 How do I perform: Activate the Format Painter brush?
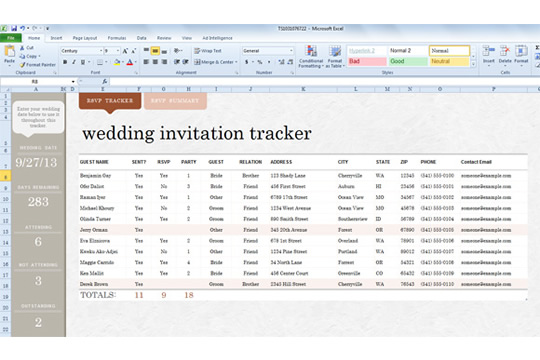tap(38, 64)
